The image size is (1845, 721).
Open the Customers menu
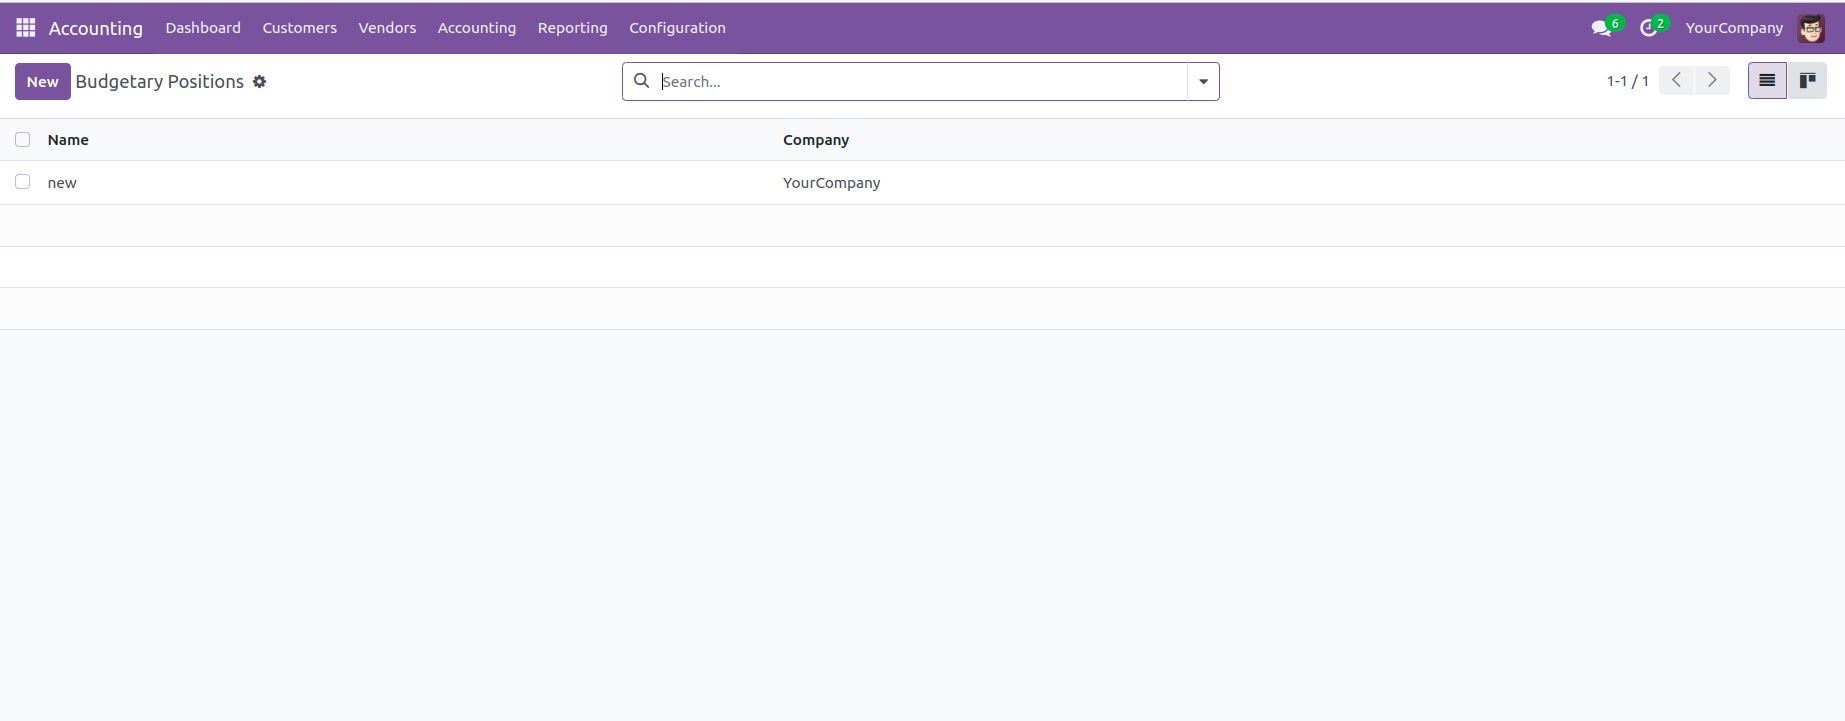[299, 28]
